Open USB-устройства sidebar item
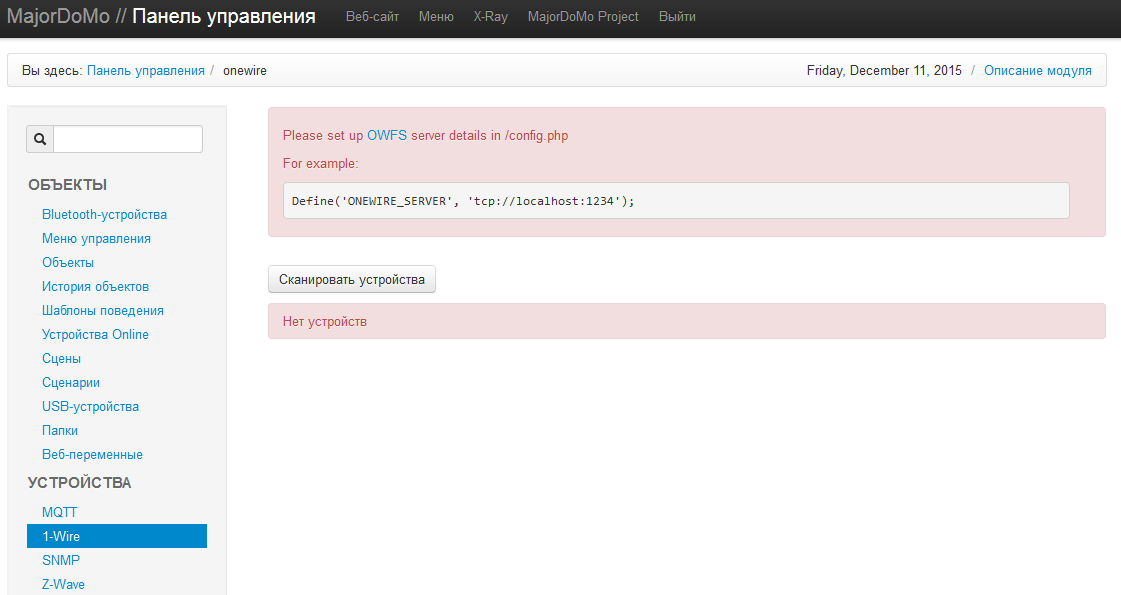The image size is (1121, 595). point(90,407)
